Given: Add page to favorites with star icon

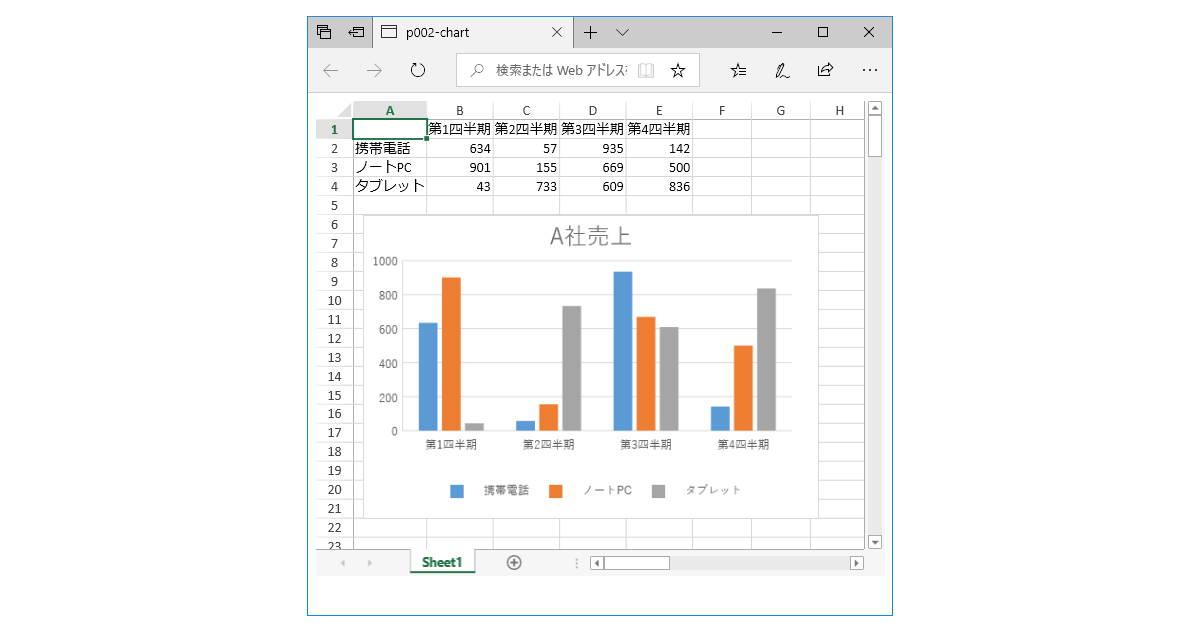Looking at the screenshot, I should tap(678, 70).
